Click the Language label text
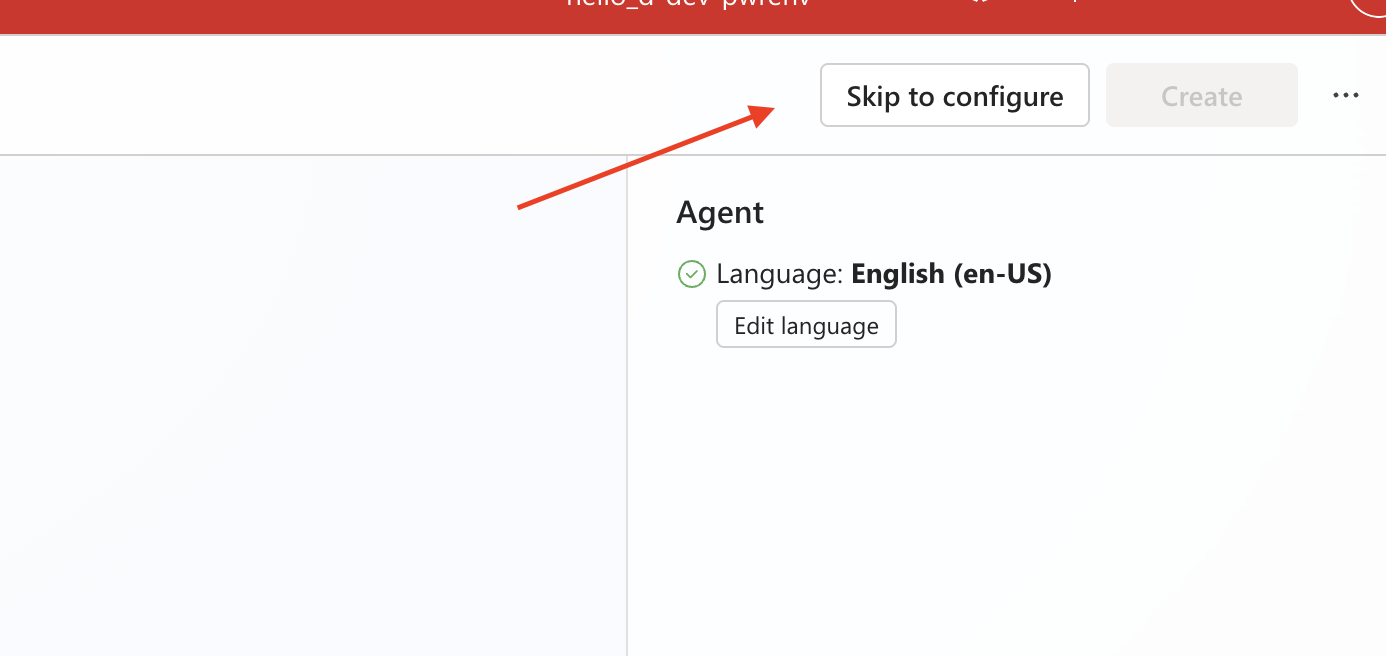The width and height of the screenshot is (1386, 656). point(780,274)
